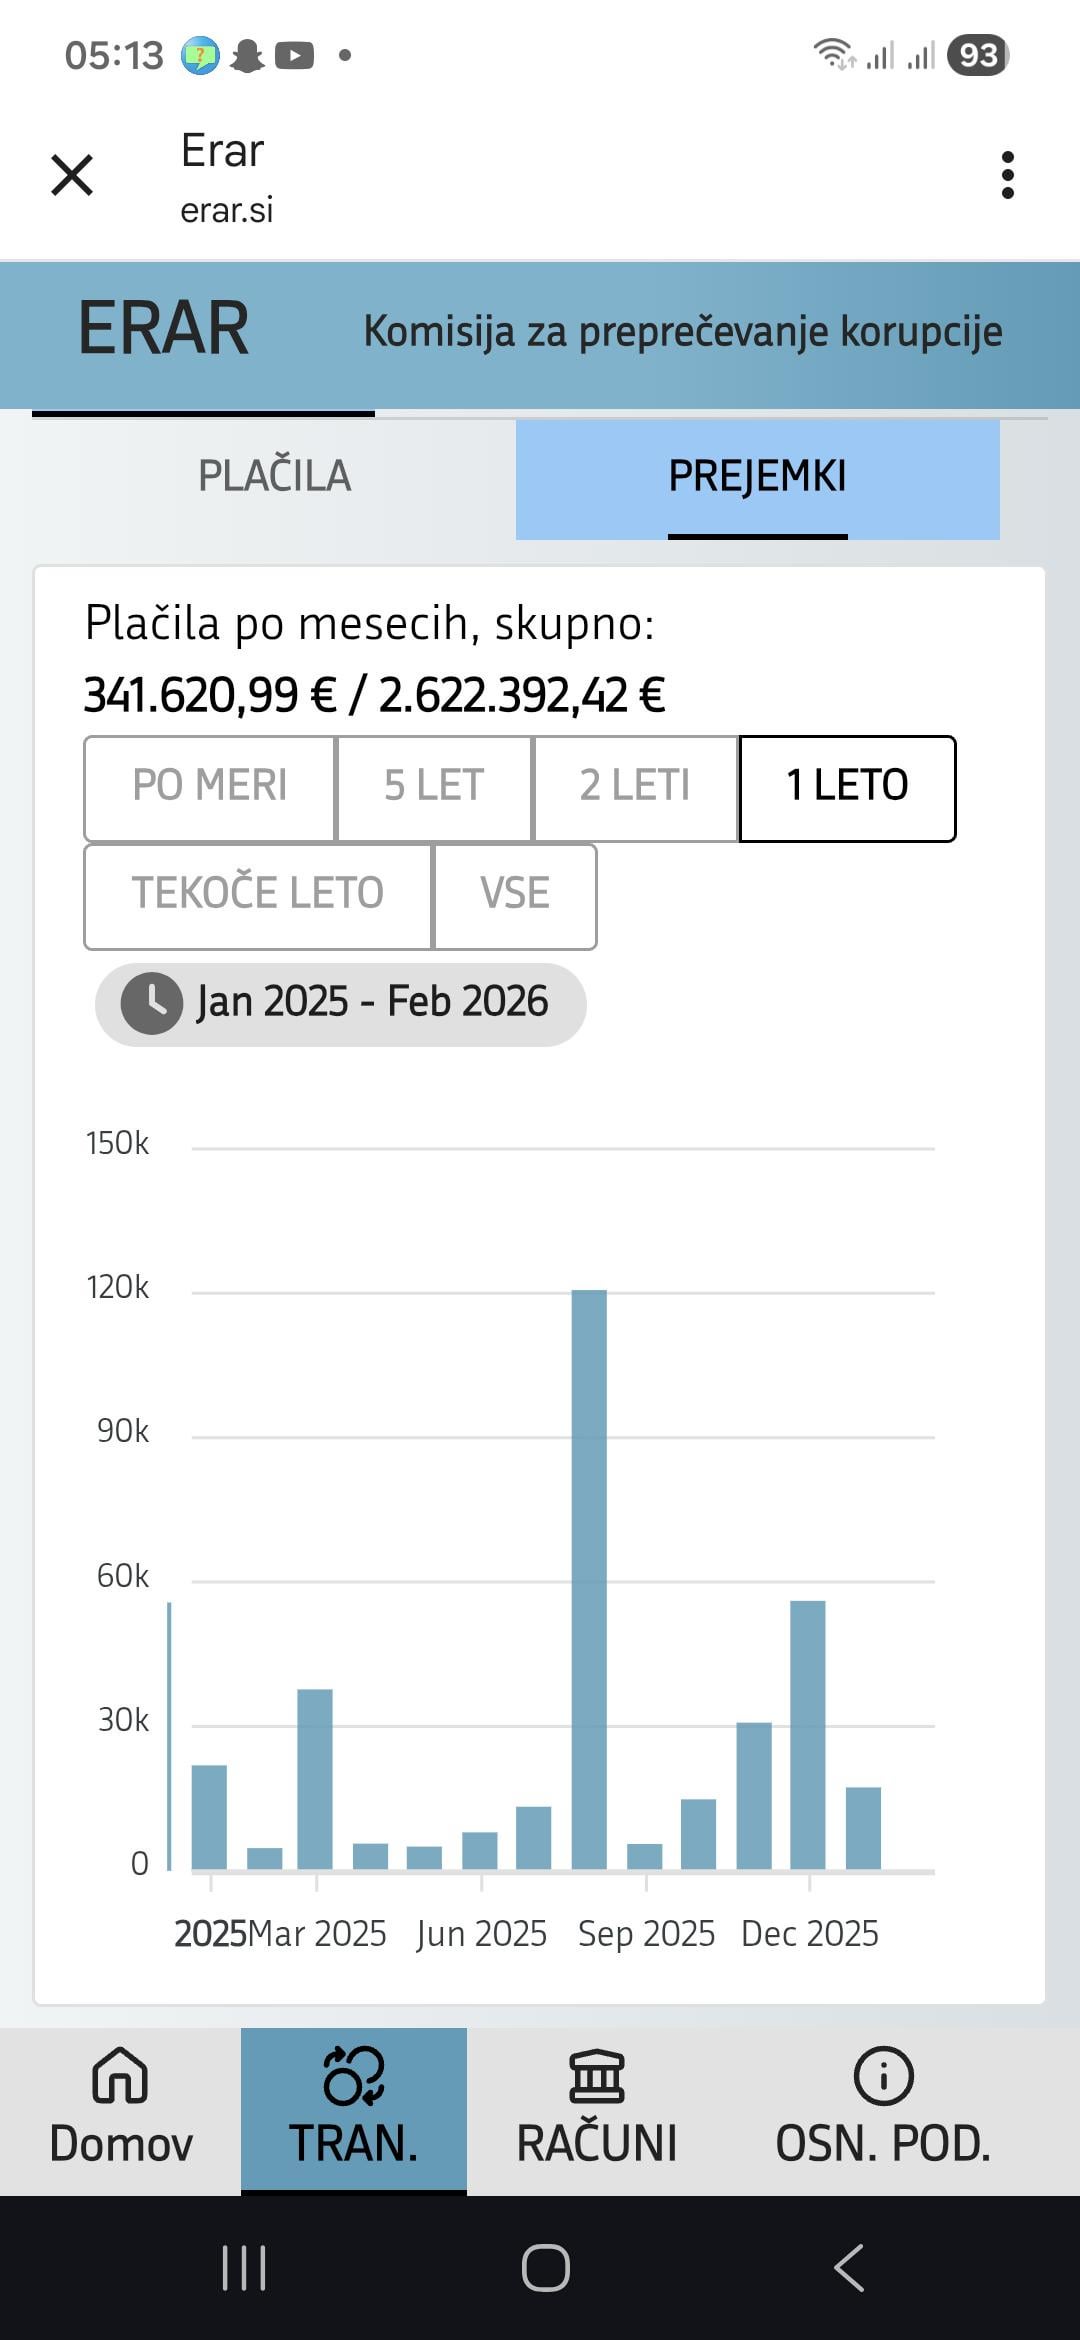Select the PREJEMKI tab
The height and width of the screenshot is (2340, 1080).
point(757,477)
